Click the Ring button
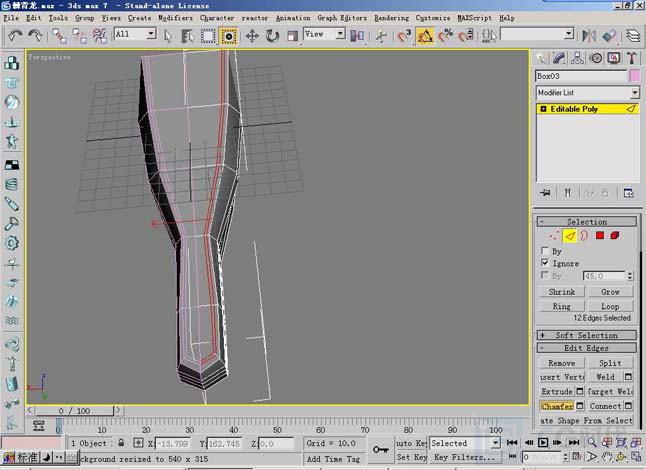 [x=562, y=306]
